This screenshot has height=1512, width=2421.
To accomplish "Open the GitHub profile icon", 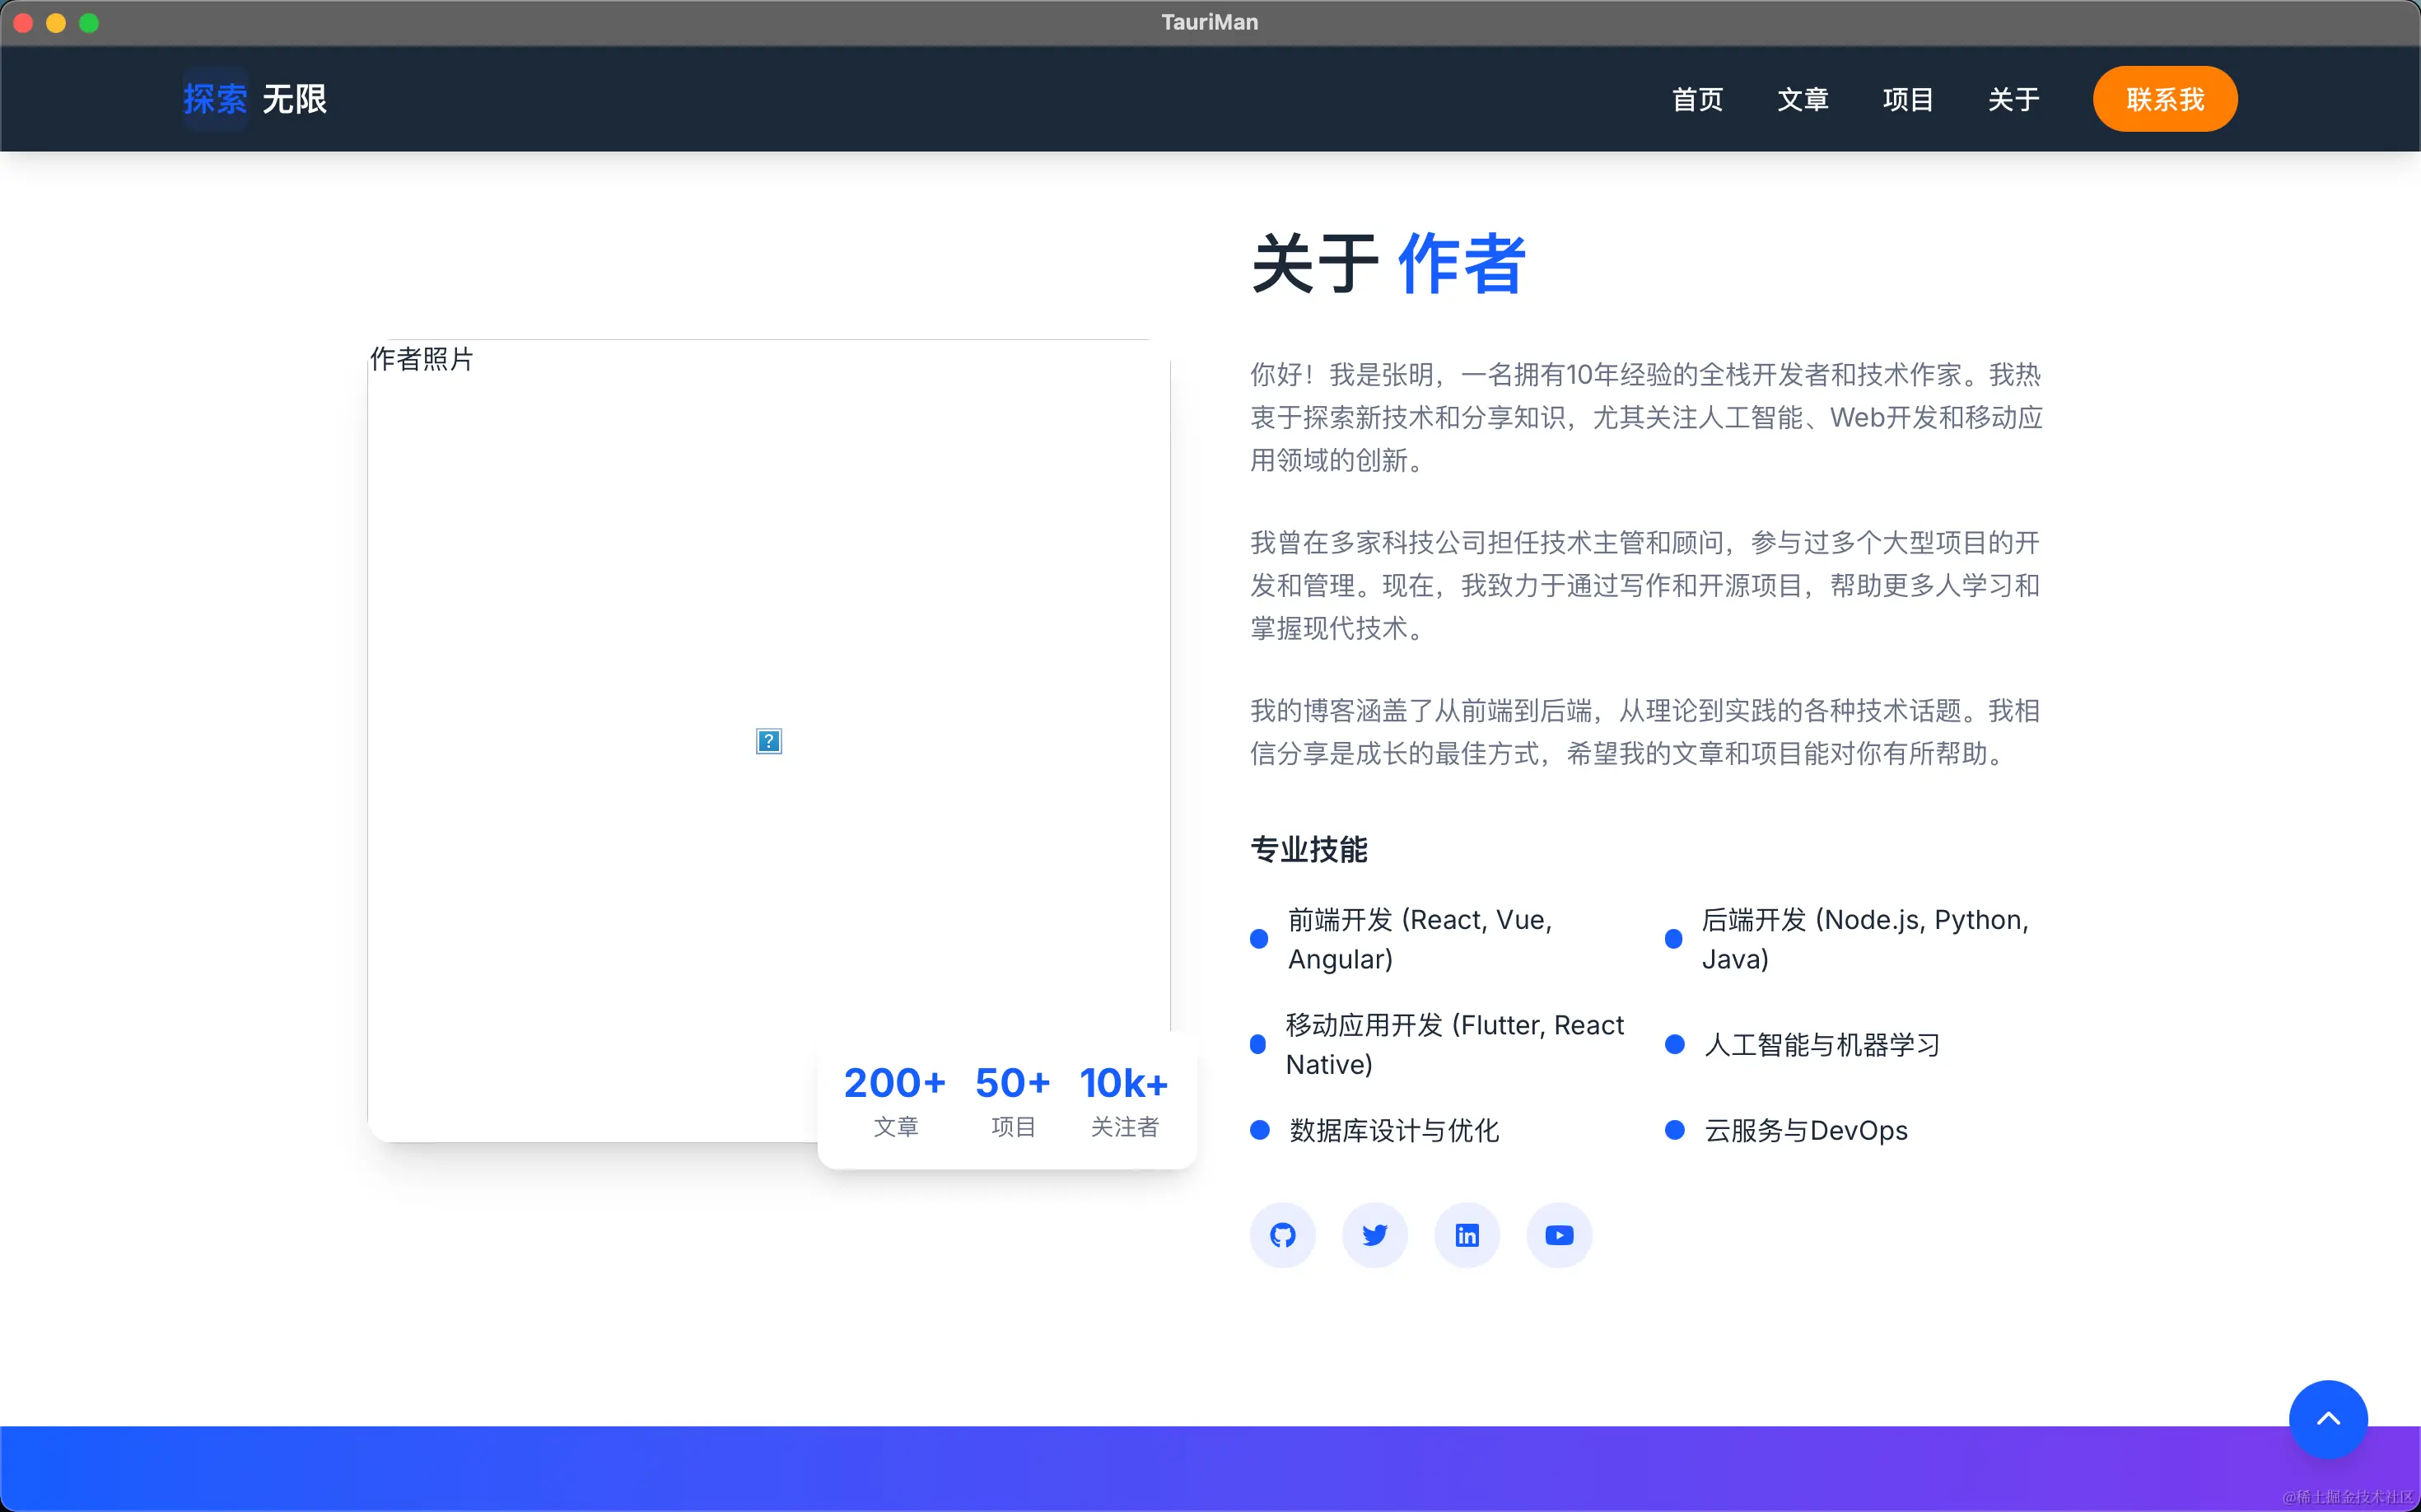I will pos(1282,1235).
